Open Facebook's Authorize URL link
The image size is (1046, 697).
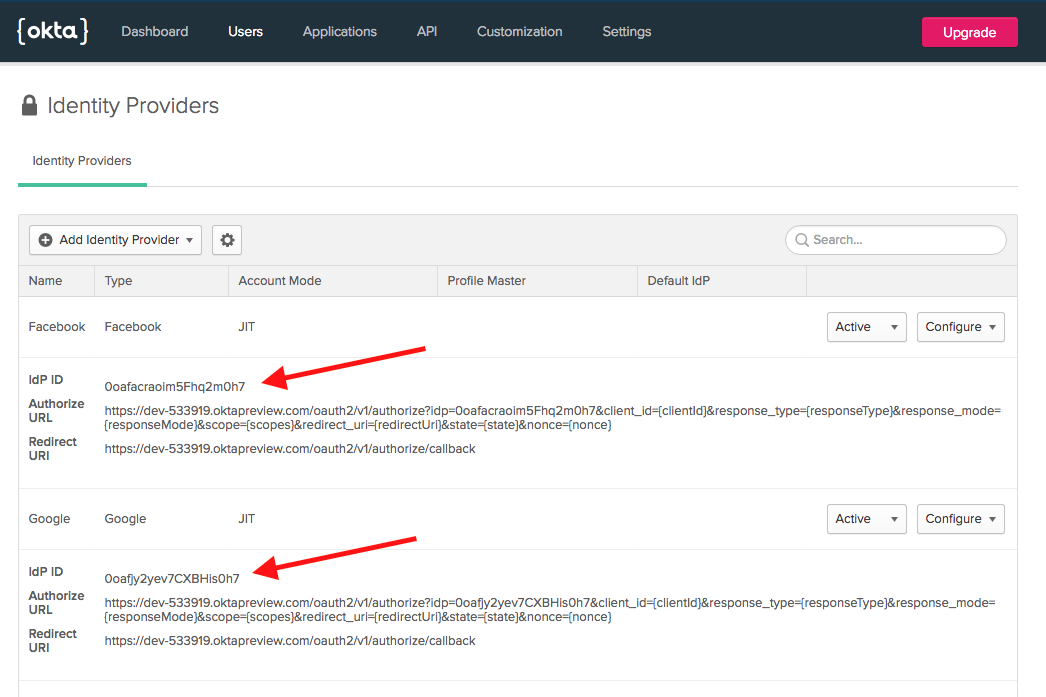(400, 410)
